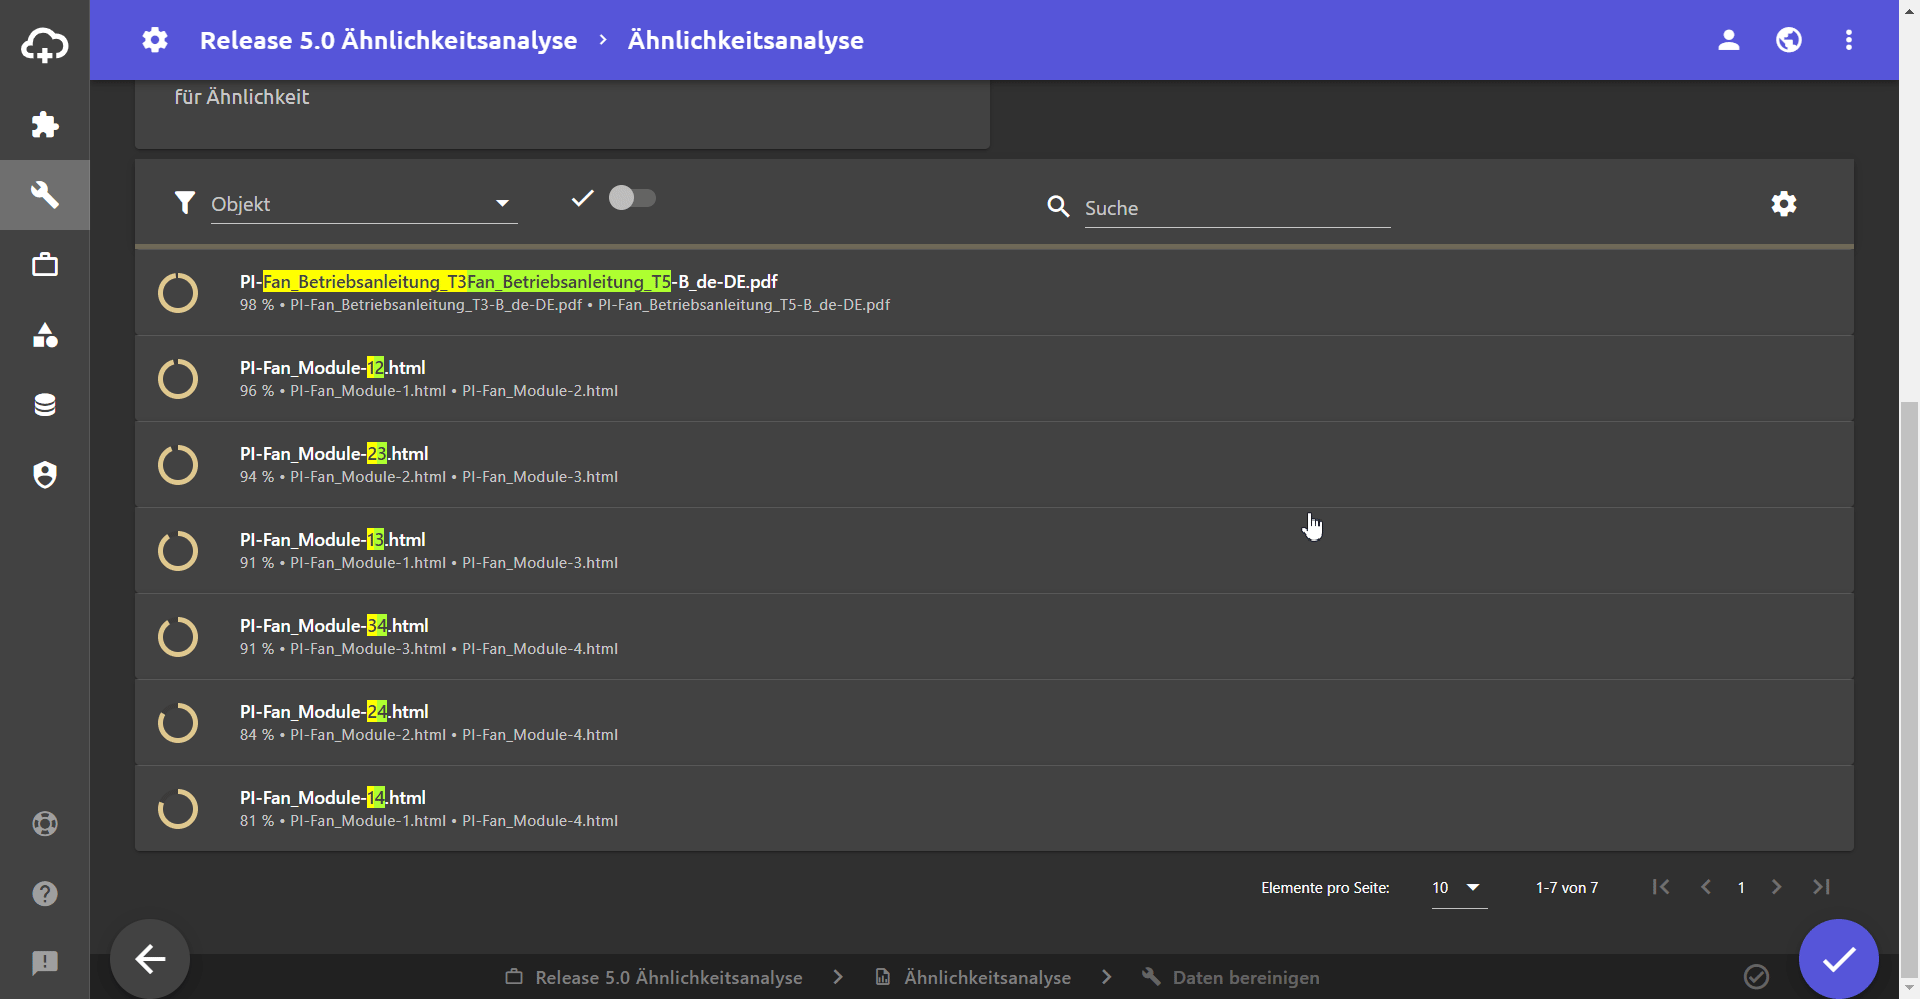Open the PI-Fan_Module-13.html row
The height and width of the screenshot is (999, 1920).
[x=994, y=551]
